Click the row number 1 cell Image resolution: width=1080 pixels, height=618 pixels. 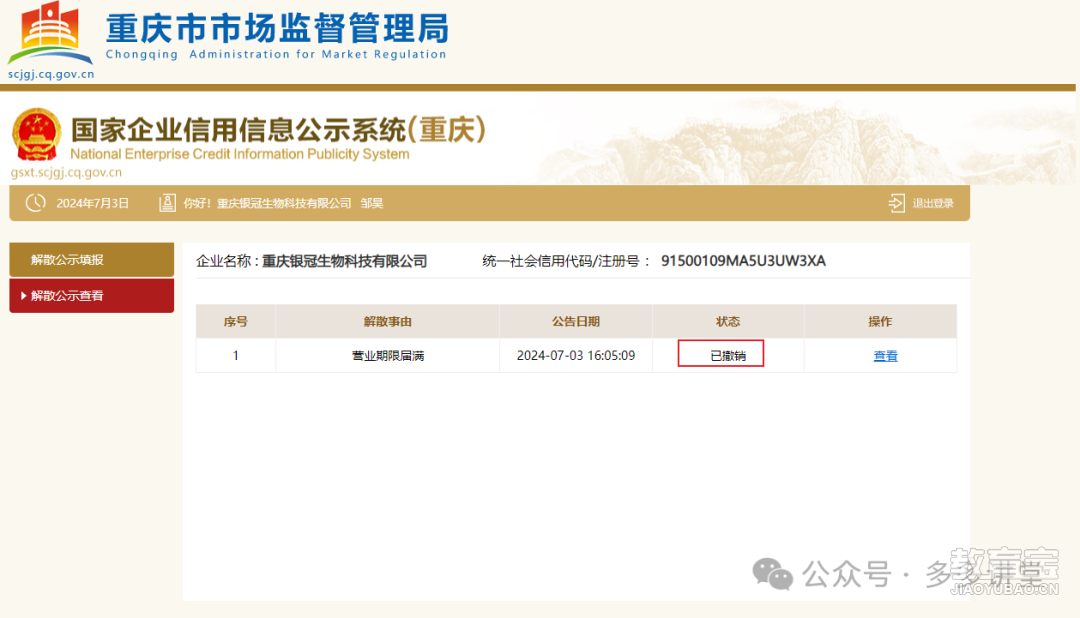pos(236,356)
